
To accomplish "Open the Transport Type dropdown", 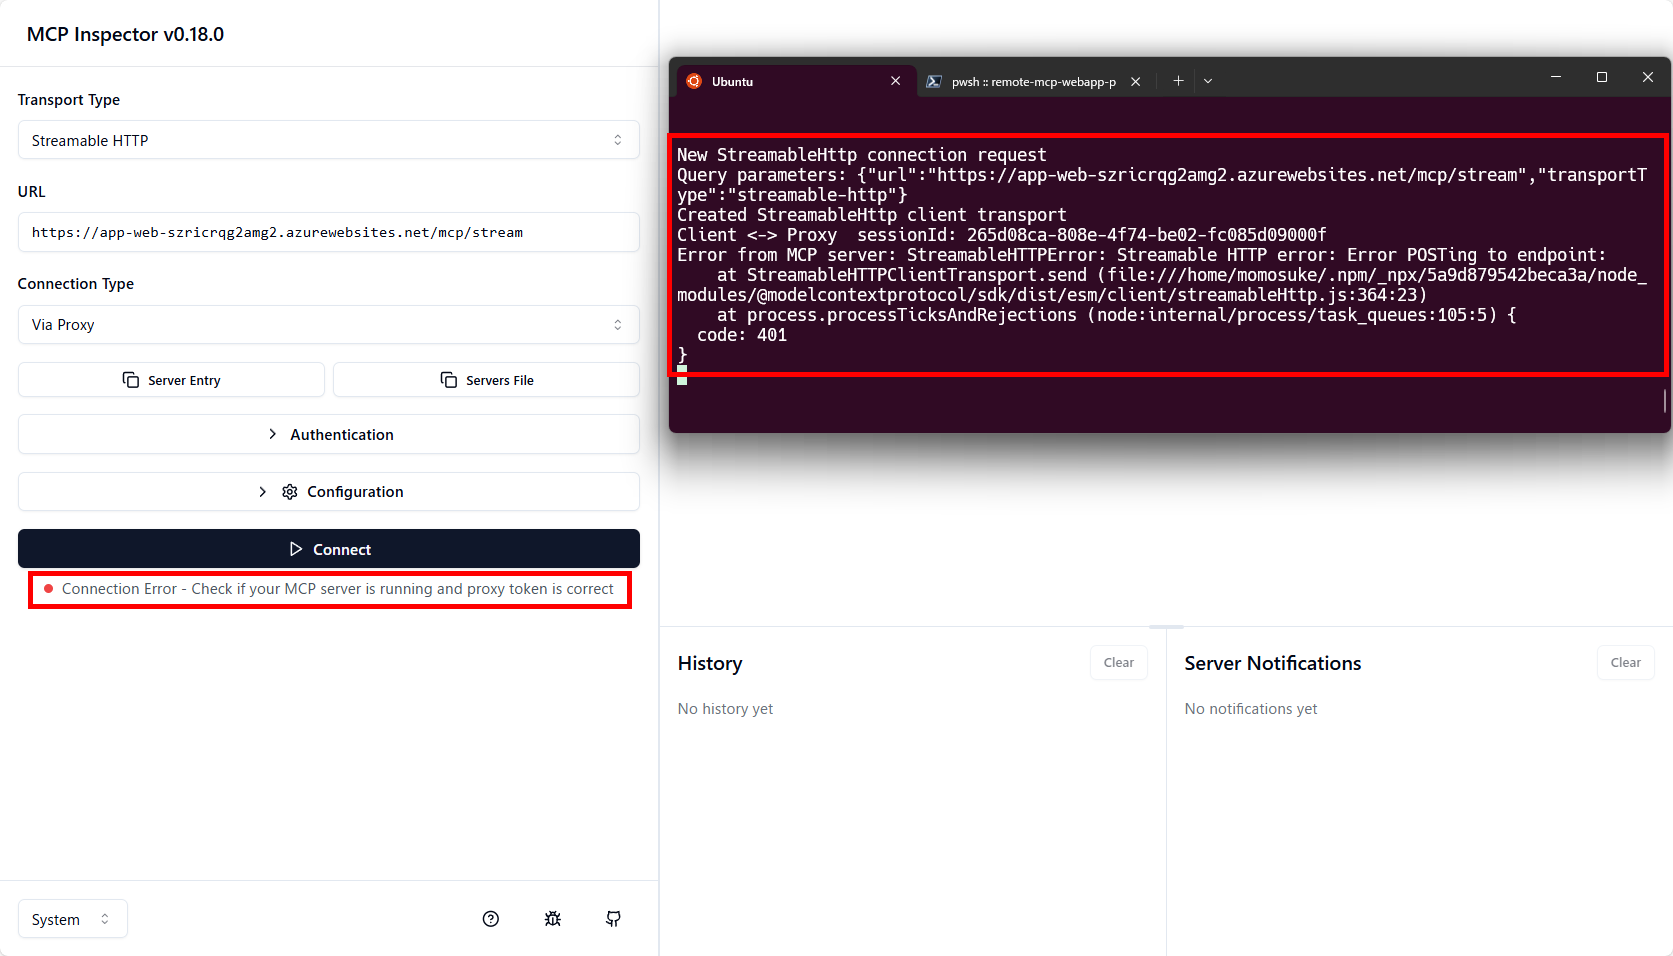I will 328,140.
